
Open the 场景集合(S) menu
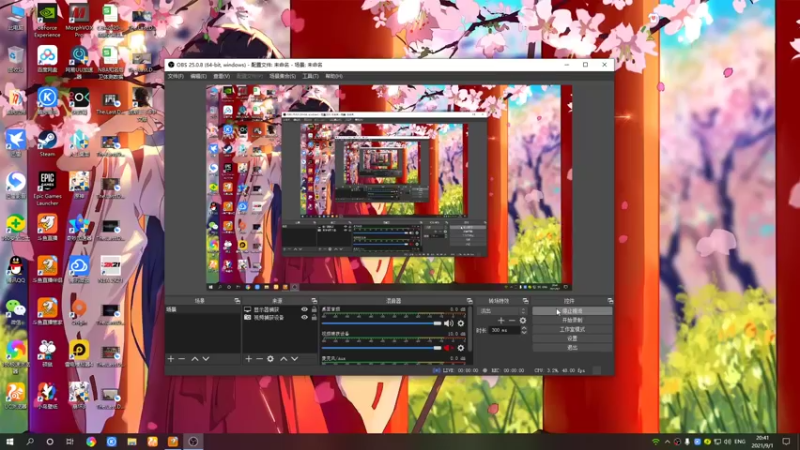coord(282,76)
